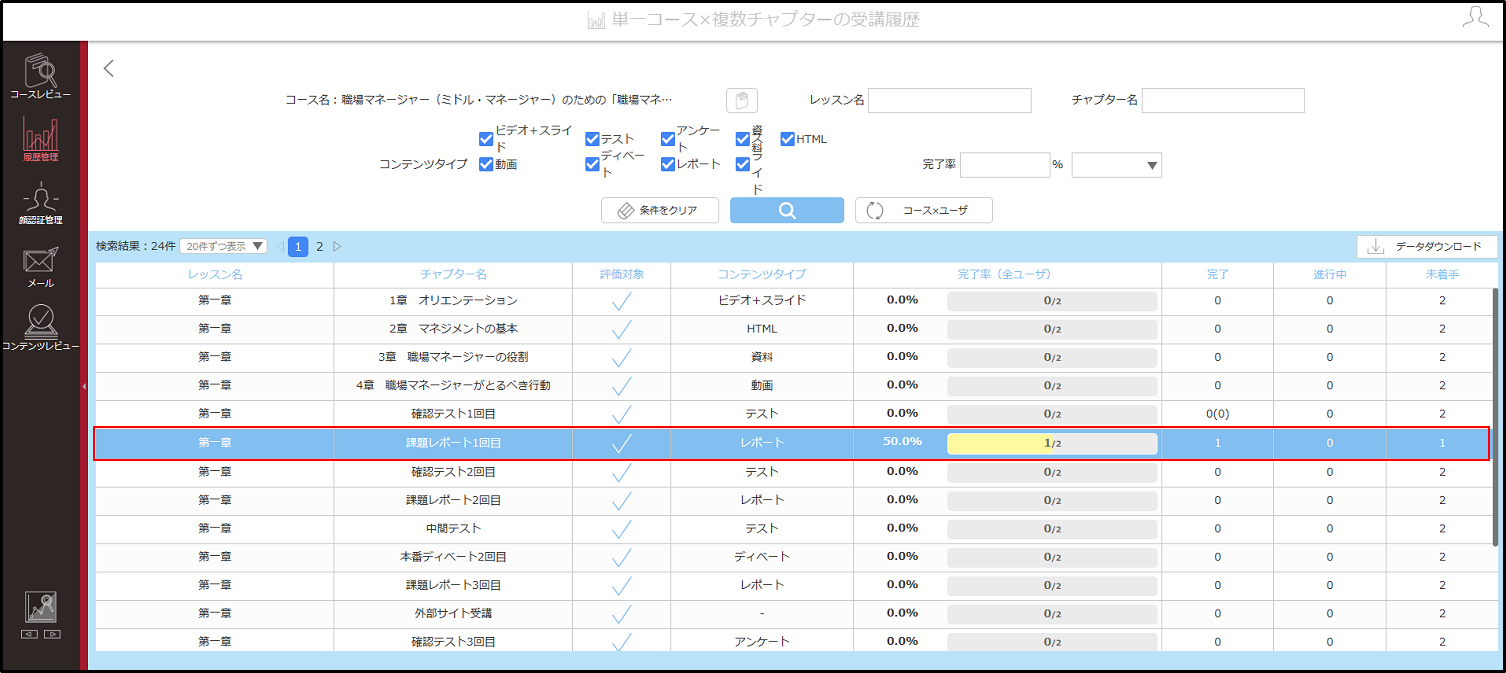The width and height of the screenshot is (1506, 673).
Task: Focus the チャプター名 input field
Action: pyautogui.click(x=1223, y=100)
